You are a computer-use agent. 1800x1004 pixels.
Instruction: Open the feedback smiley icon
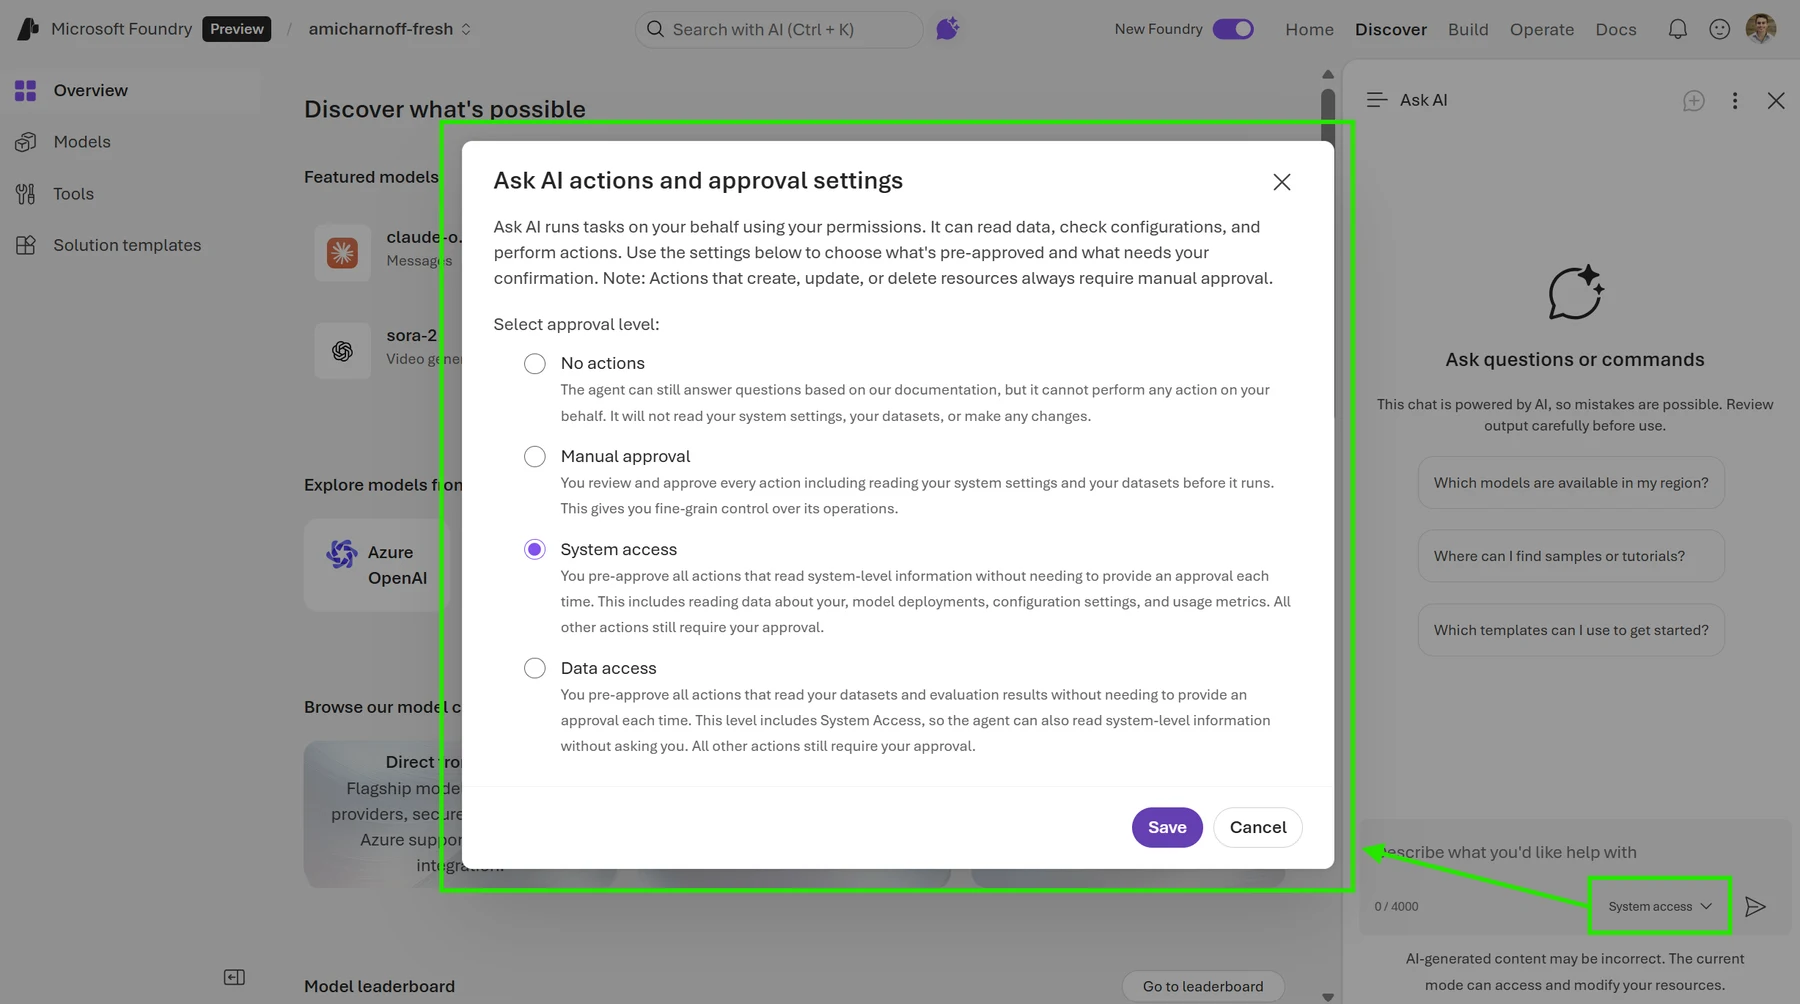click(x=1719, y=29)
